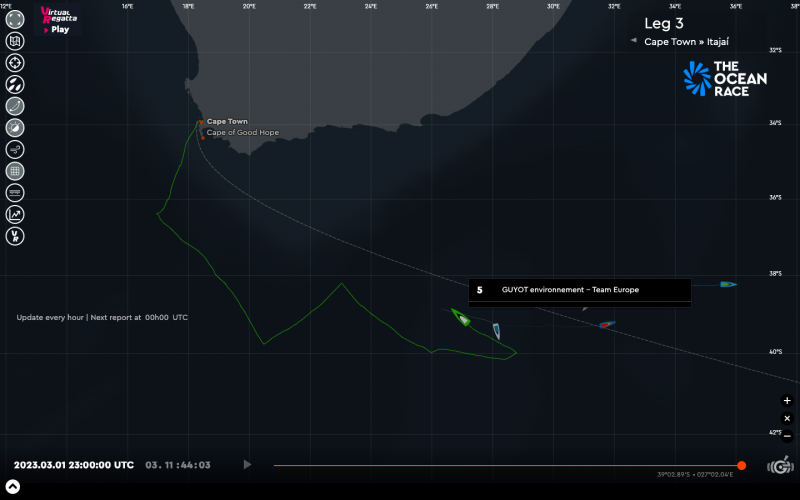Click the horizontal lines sidebar icon
Screen dimensions: 800x500
15,192
